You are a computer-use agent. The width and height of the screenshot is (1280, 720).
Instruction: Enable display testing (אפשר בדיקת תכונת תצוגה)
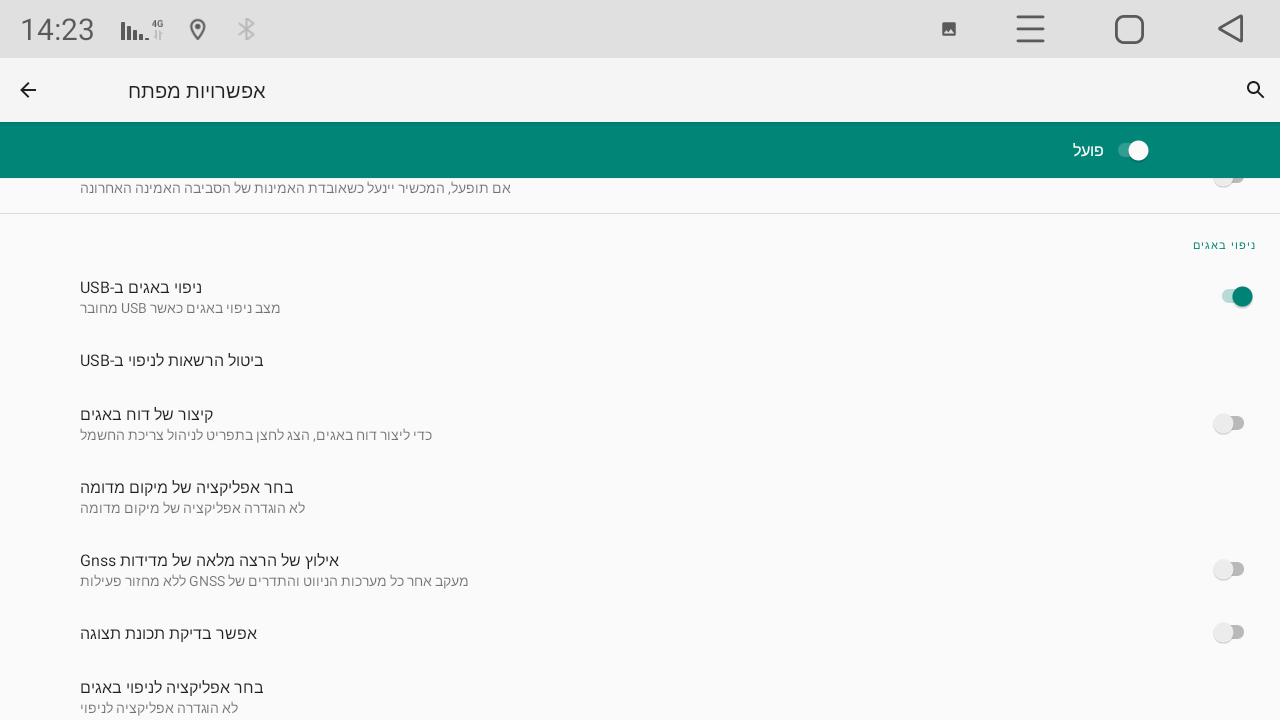click(x=1229, y=633)
